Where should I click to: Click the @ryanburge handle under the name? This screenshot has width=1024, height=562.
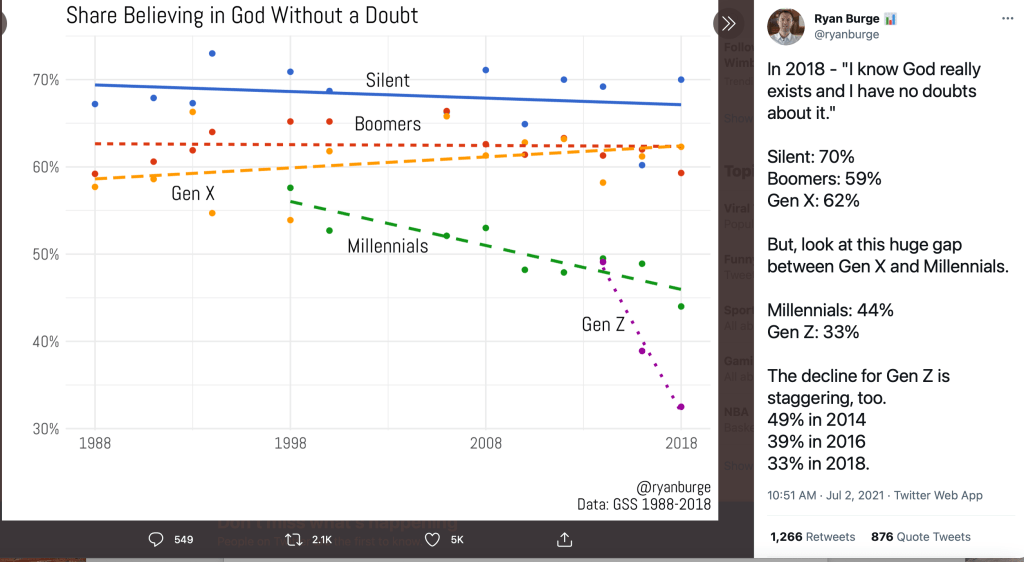click(847, 34)
